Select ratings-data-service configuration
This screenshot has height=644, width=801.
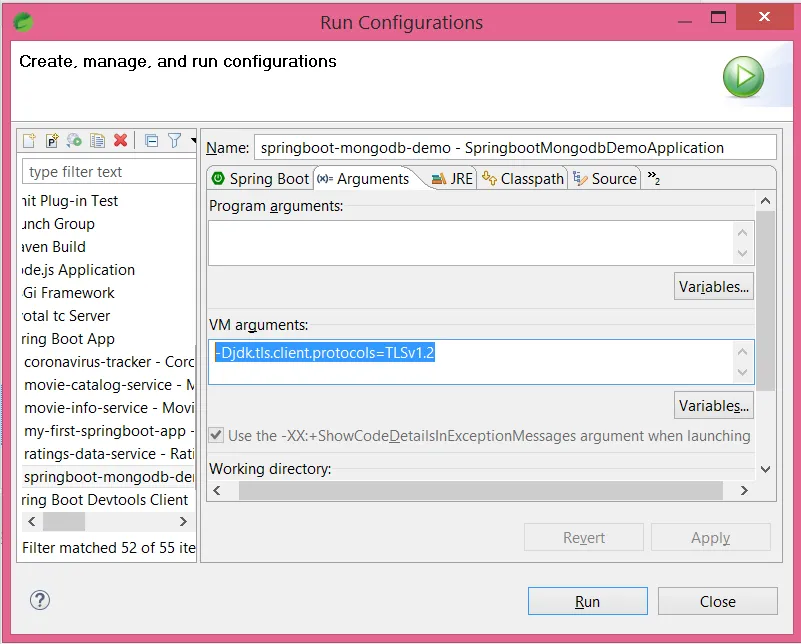coord(109,454)
